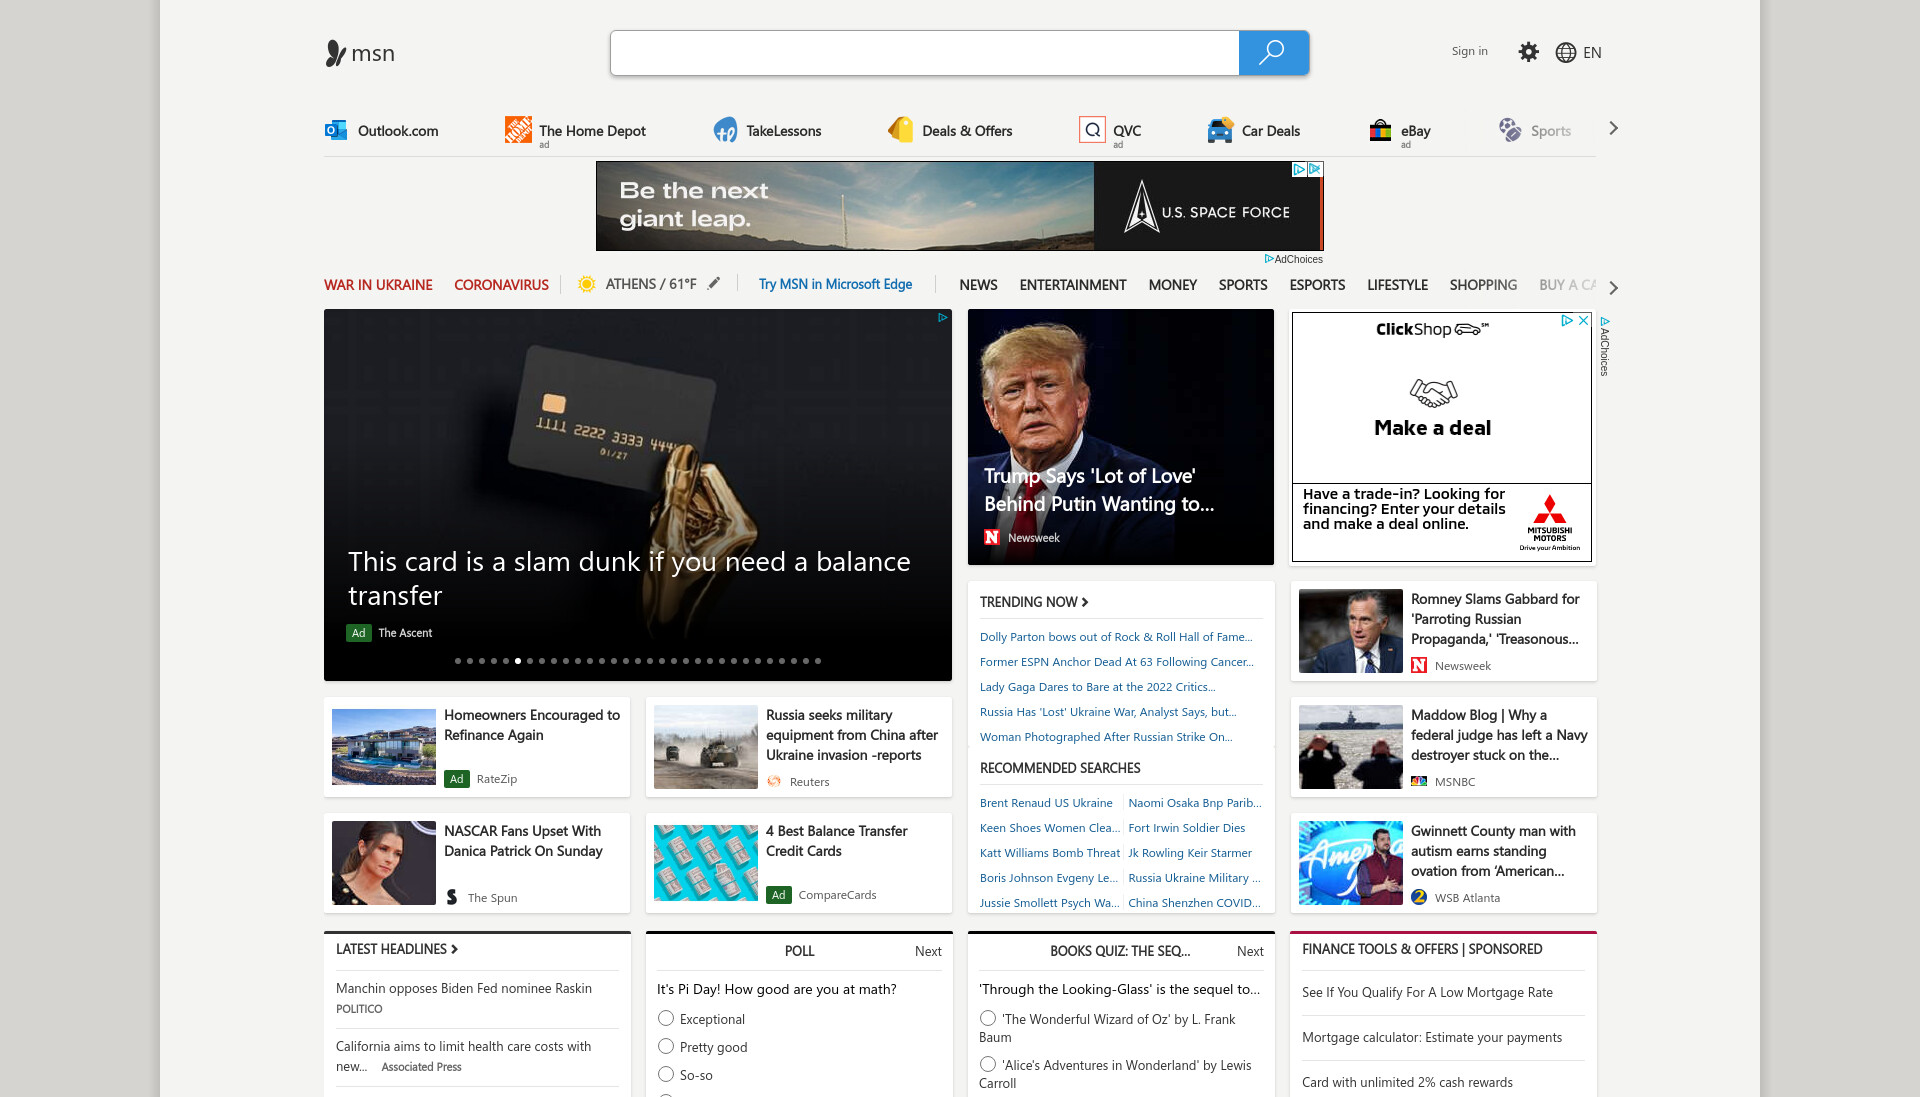
Task: Click WSB Atlanta source icon
Action: (x=1419, y=897)
